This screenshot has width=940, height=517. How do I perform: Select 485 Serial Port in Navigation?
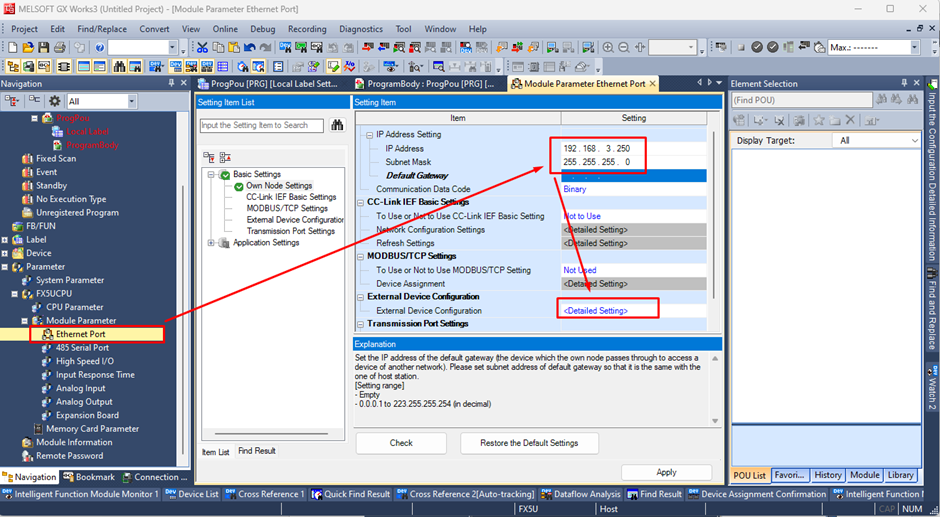82,348
